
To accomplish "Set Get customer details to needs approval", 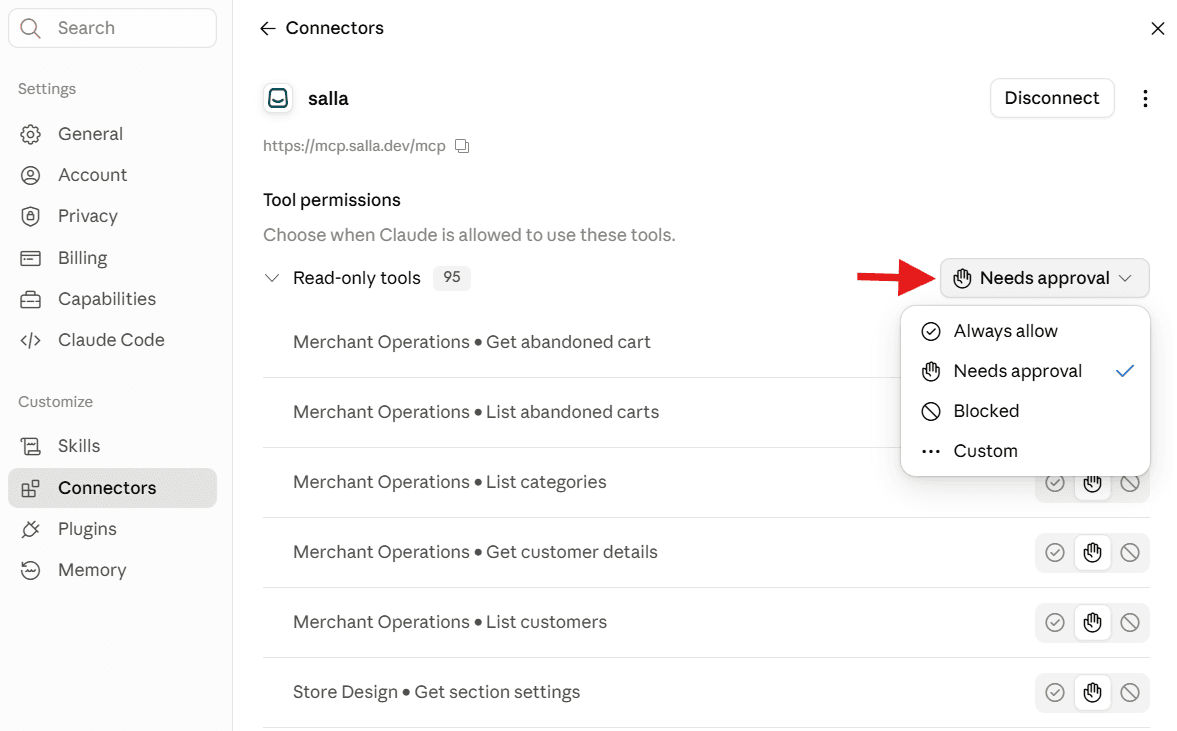I will pos(1092,552).
